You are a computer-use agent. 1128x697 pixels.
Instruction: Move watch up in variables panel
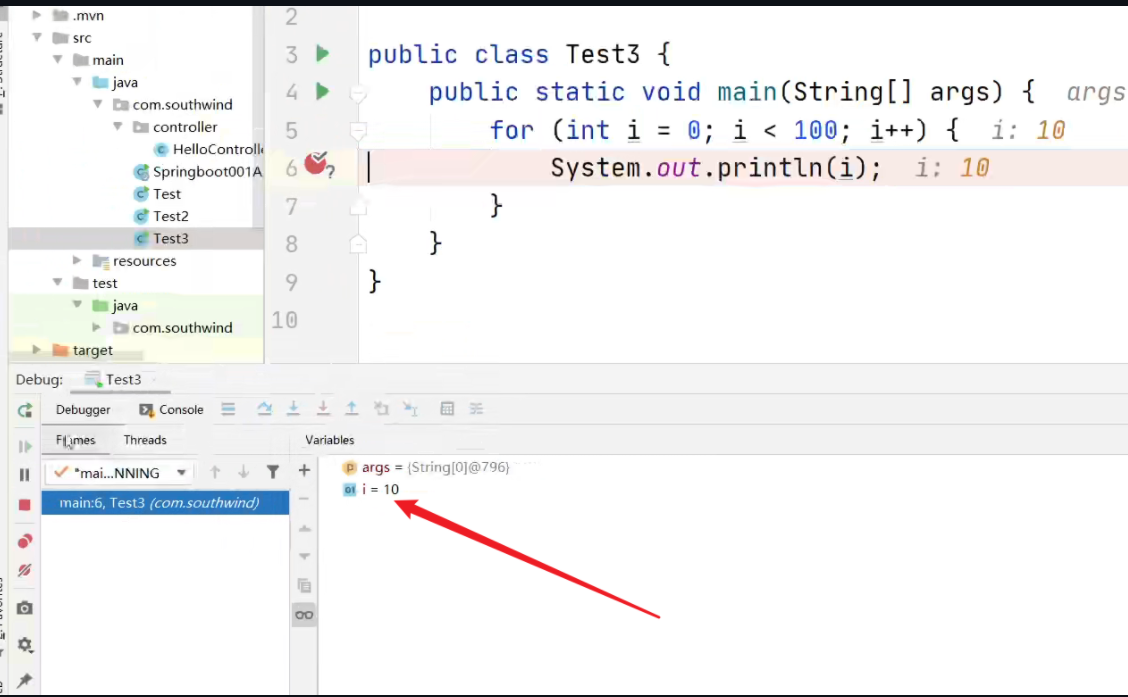coord(304,529)
